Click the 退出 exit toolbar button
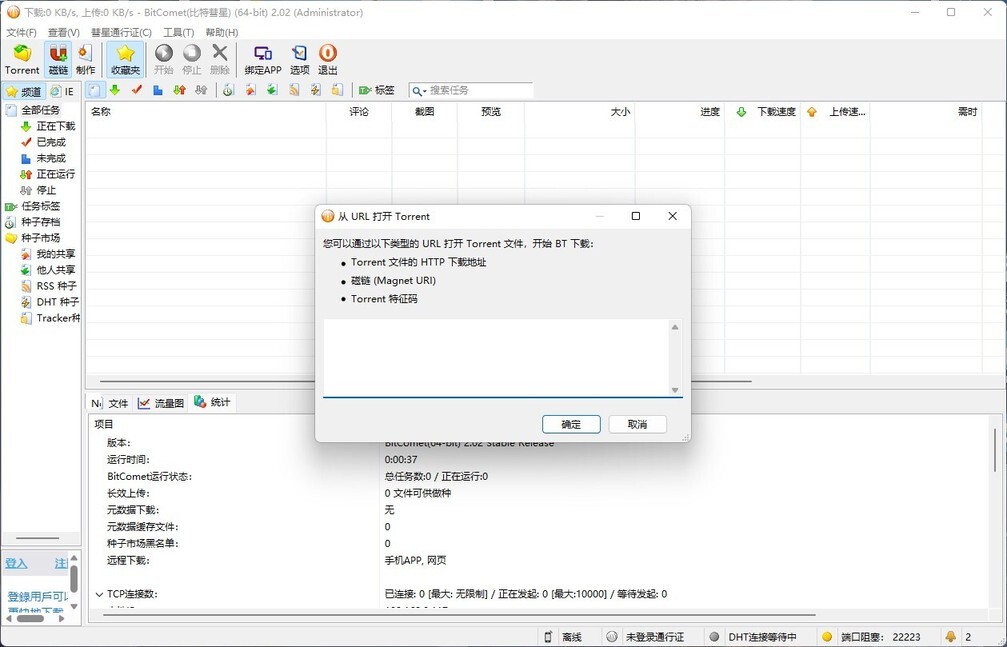The height and width of the screenshot is (647, 1007). (328, 60)
